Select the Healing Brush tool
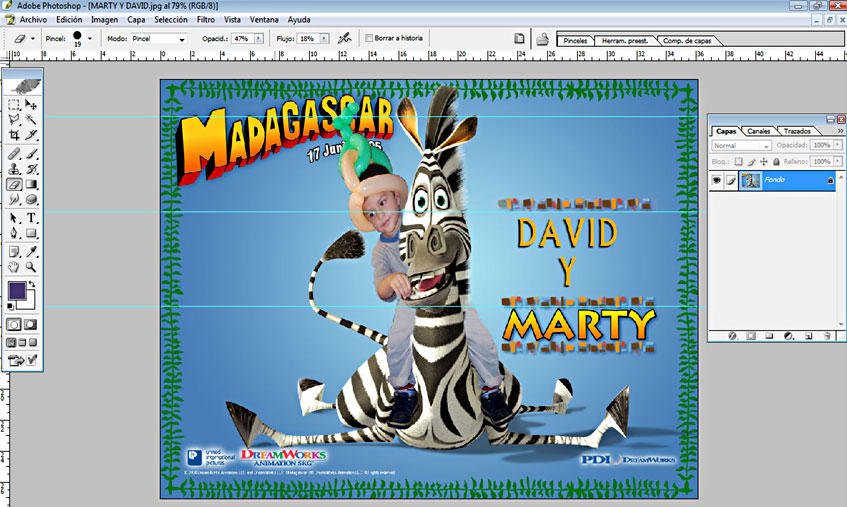The width and height of the screenshot is (847, 507). pyautogui.click(x=14, y=154)
